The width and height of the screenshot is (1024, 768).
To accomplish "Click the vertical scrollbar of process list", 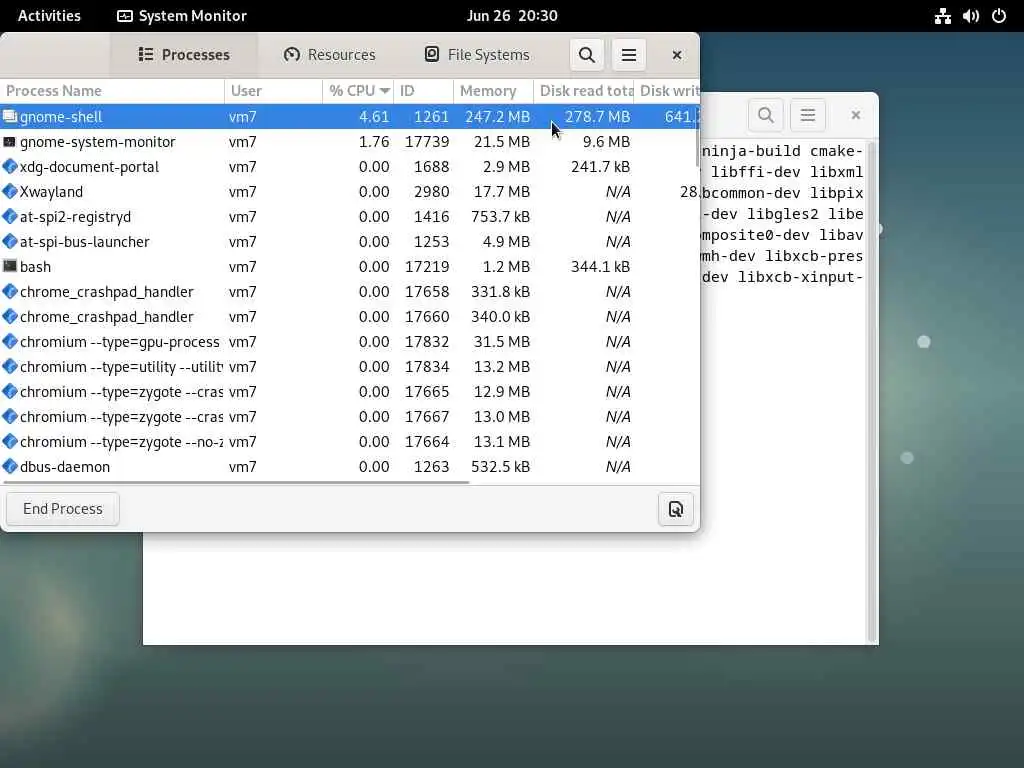I will (x=697, y=136).
